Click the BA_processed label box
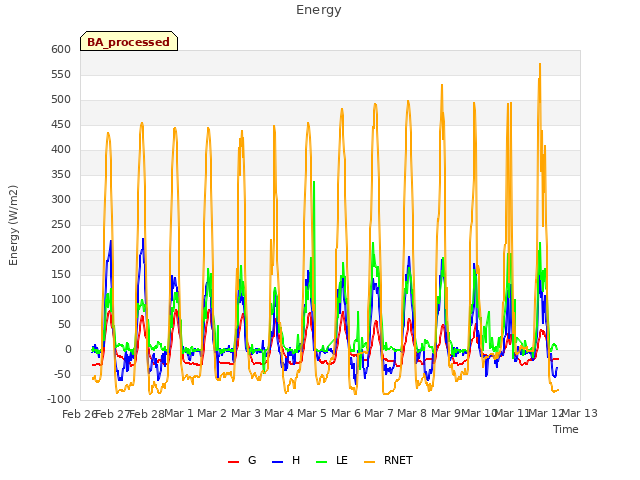The height and width of the screenshot is (480, 640). (129, 41)
